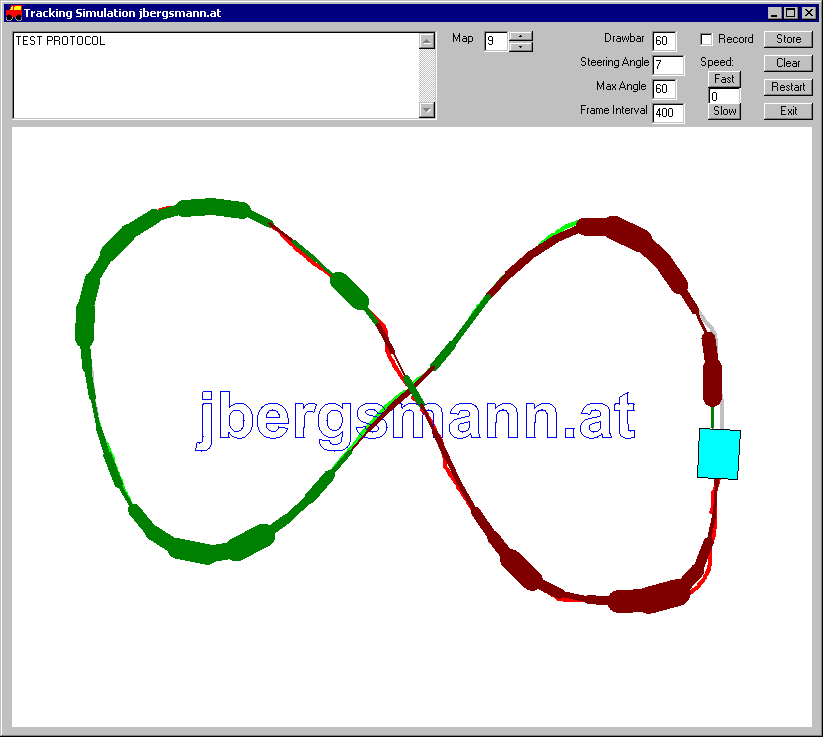The image size is (823, 737).
Task: Click the Frame Interval input field
Action: click(668, 113)
